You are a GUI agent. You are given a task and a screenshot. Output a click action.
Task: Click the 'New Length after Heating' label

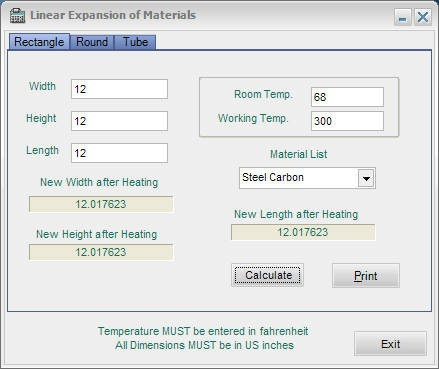[x=296, y=214]
